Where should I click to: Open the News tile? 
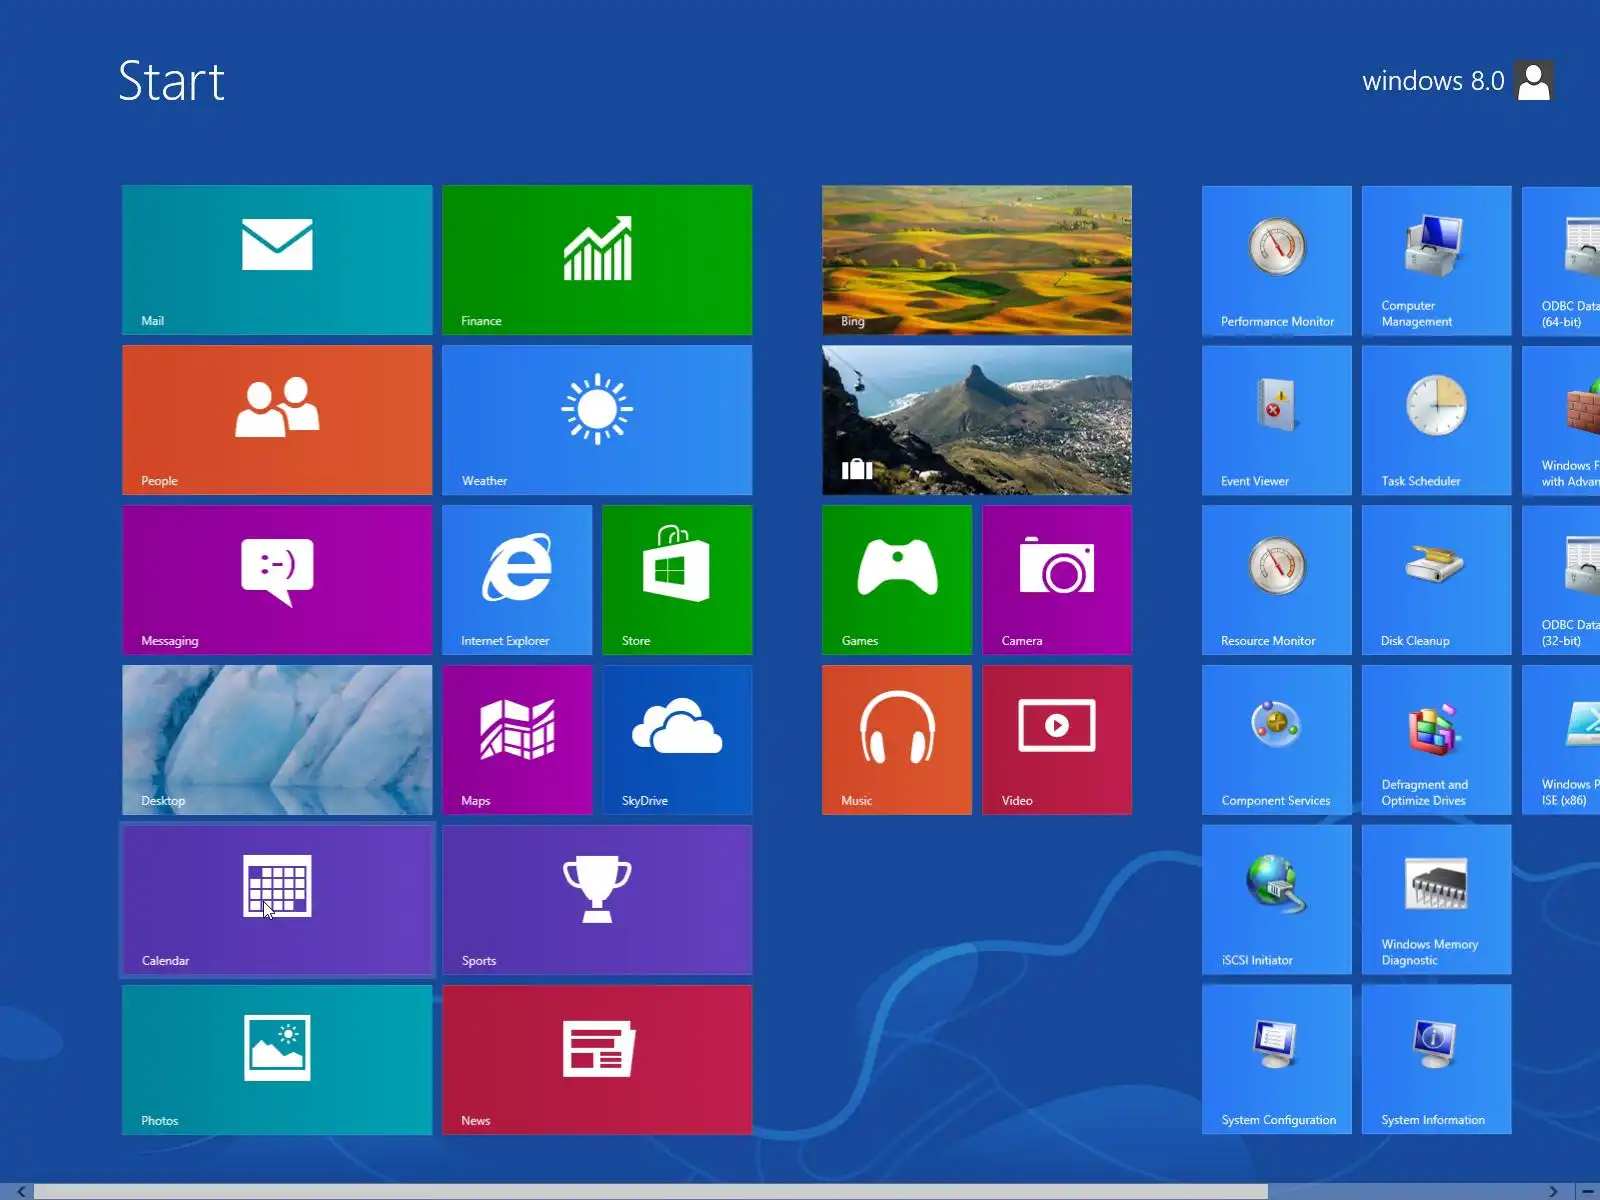(x=597, y=1060)
